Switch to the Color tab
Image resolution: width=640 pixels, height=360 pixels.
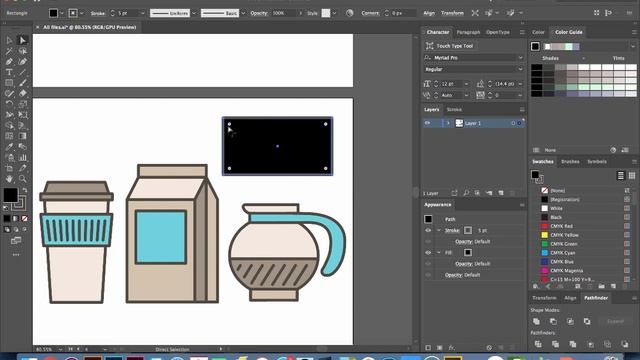pos(538,32)
